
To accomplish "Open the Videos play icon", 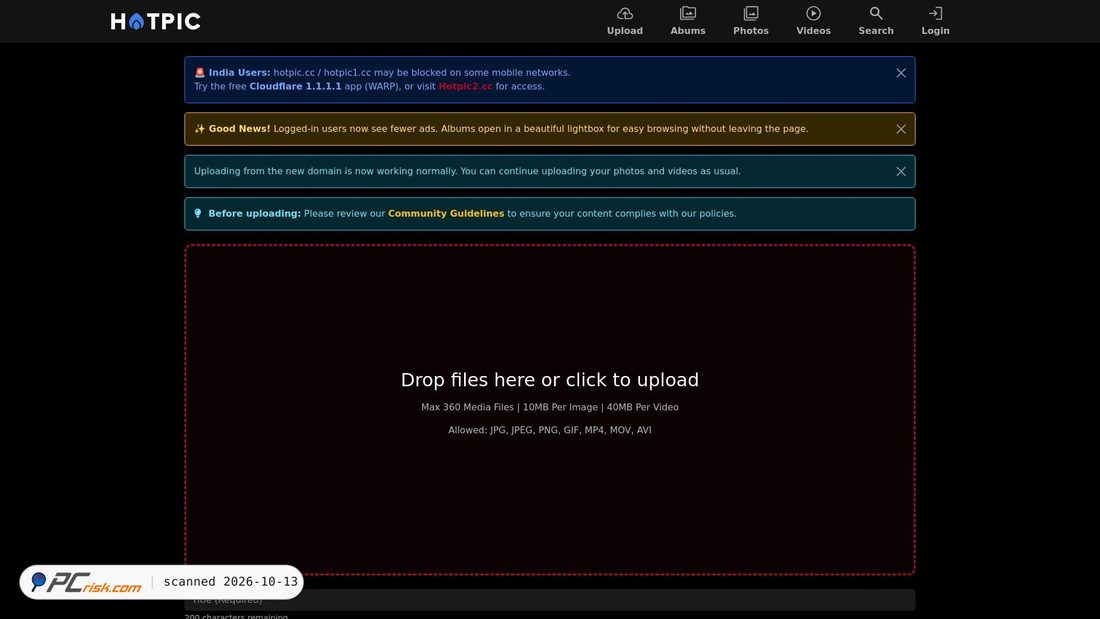I will (x=813, y=13).
